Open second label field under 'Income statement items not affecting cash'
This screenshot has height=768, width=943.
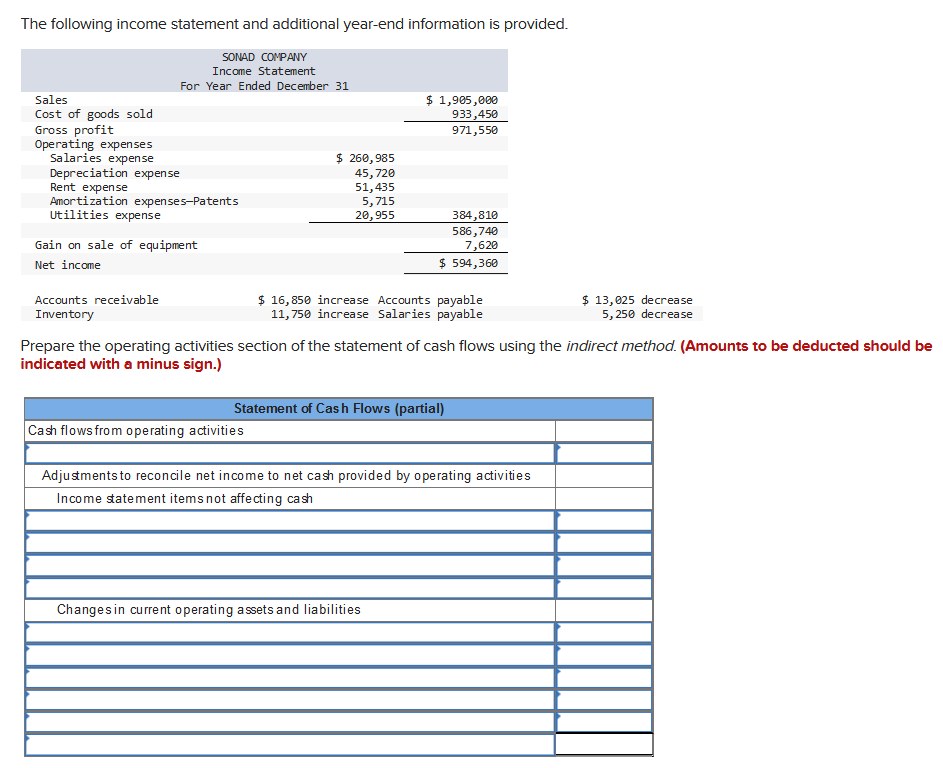[290, 542]
